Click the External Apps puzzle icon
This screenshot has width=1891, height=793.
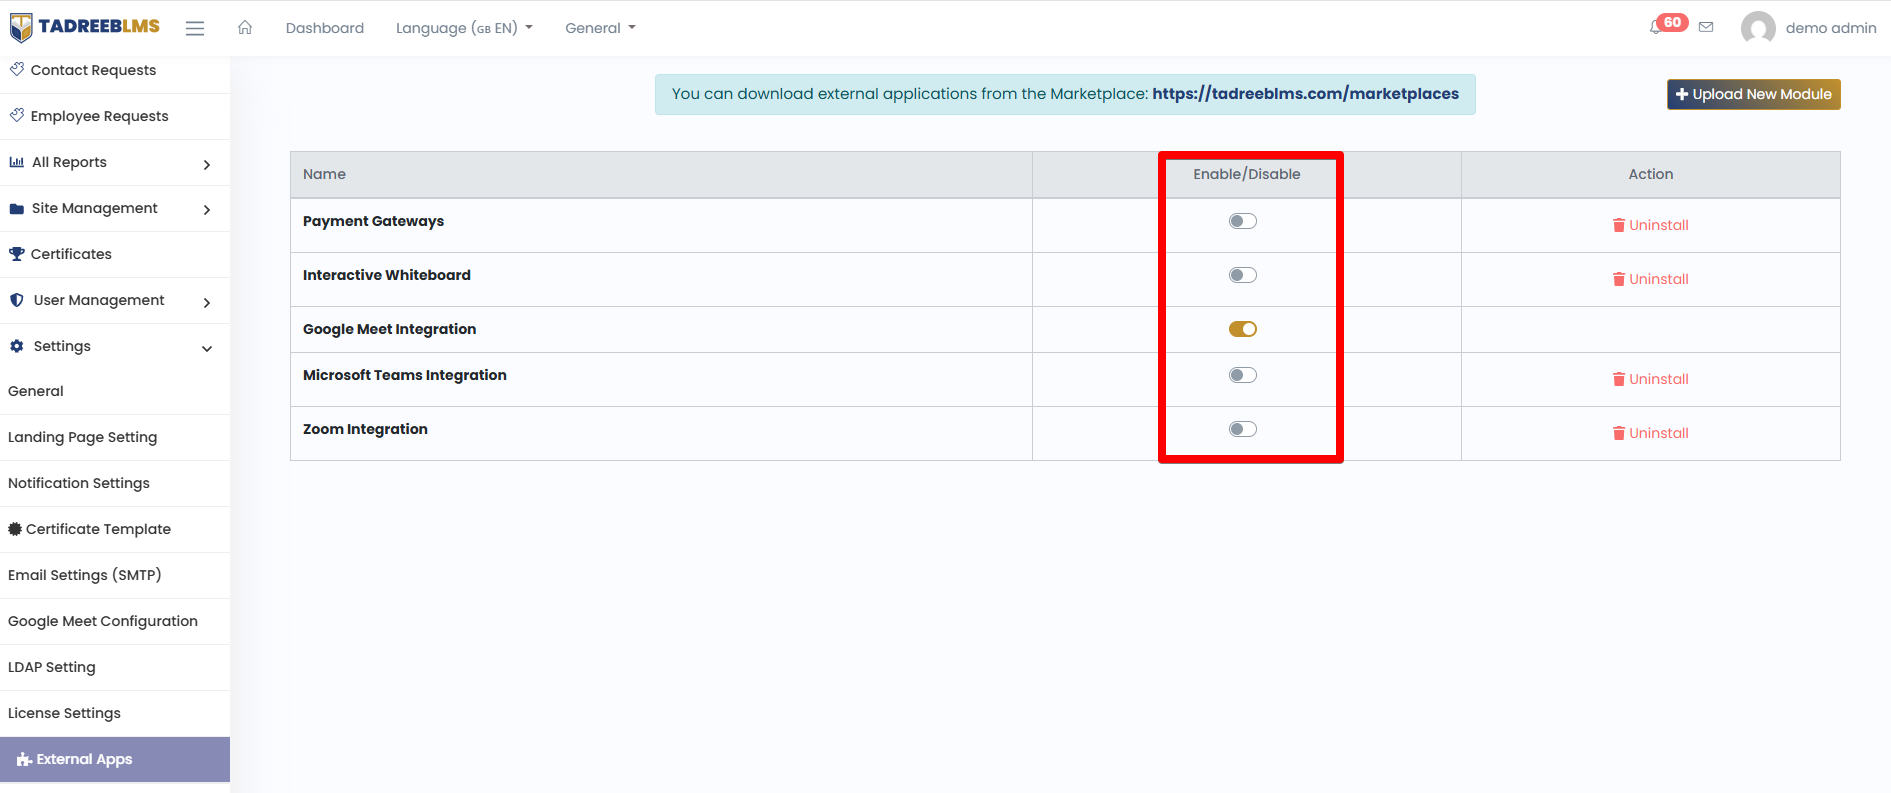point(24,760)
